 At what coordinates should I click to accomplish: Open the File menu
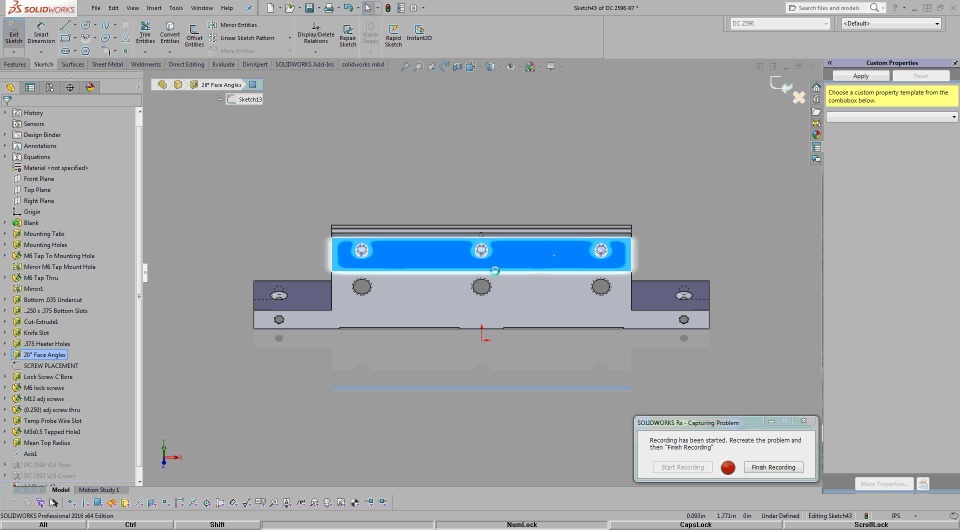coord(96,8)
